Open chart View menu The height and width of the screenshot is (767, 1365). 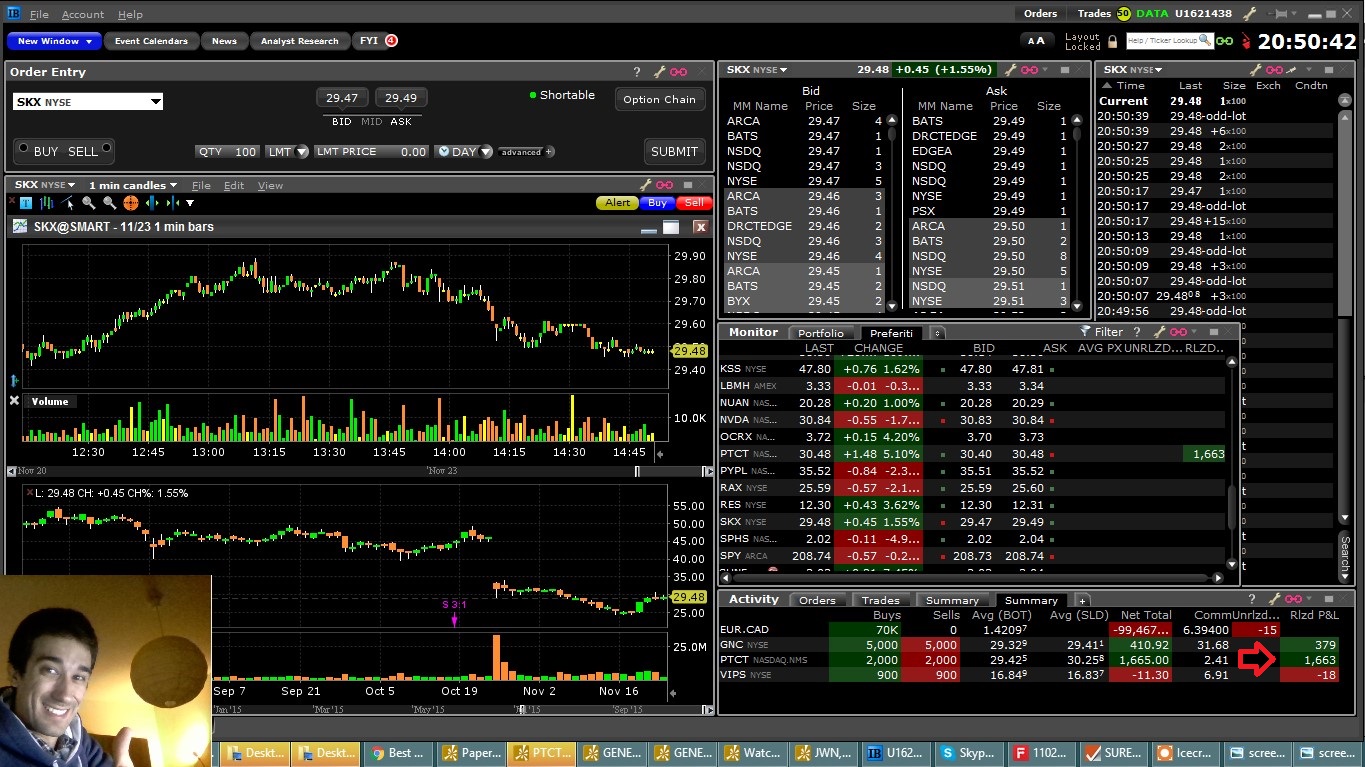coord(270,185)
